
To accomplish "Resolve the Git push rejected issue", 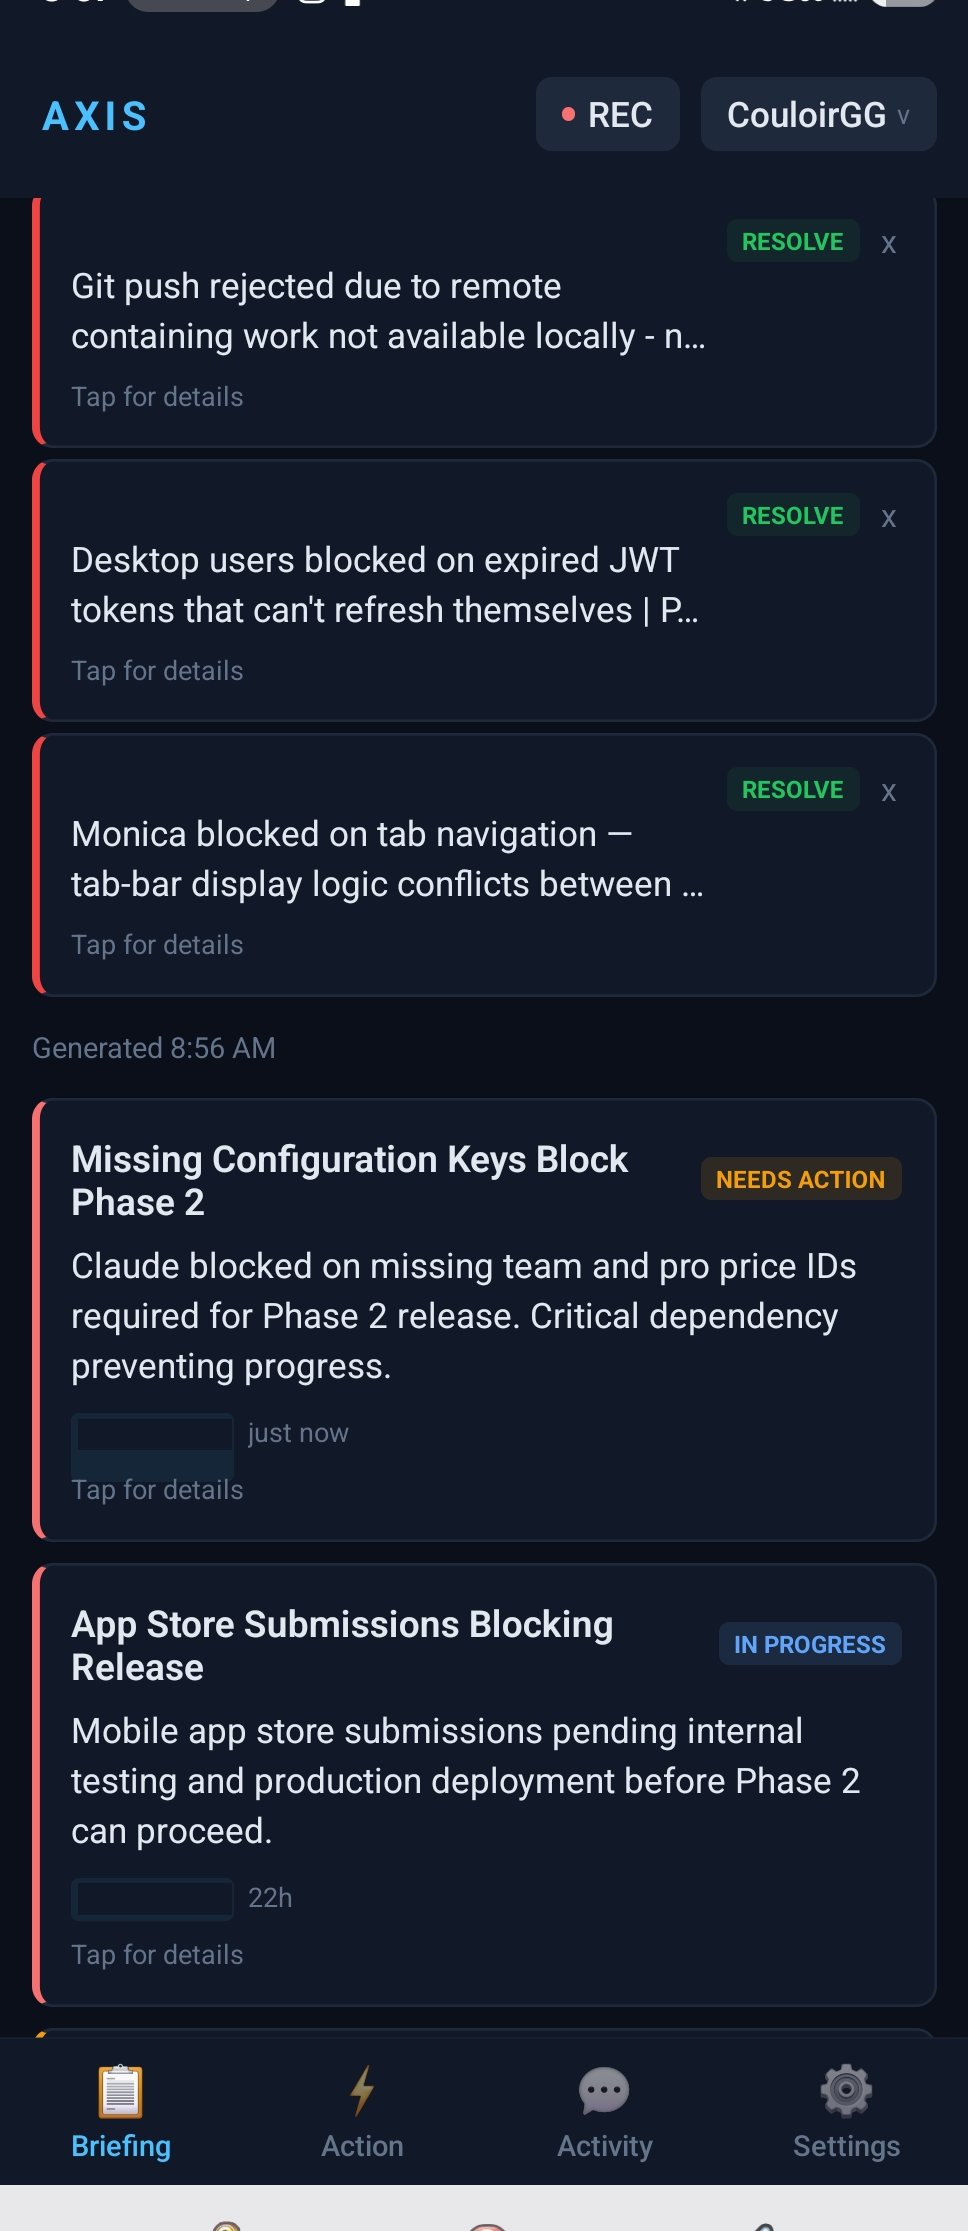I will 792,242.
